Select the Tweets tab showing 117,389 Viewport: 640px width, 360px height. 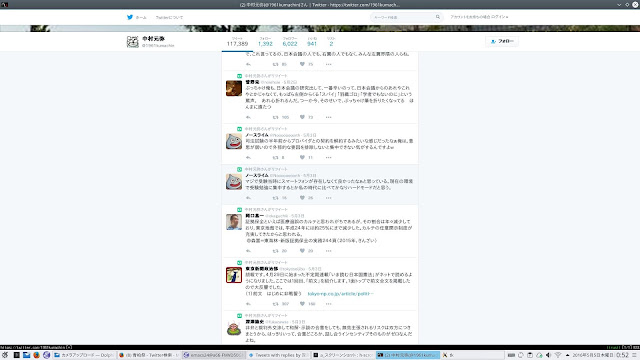(x=237, y=42)
